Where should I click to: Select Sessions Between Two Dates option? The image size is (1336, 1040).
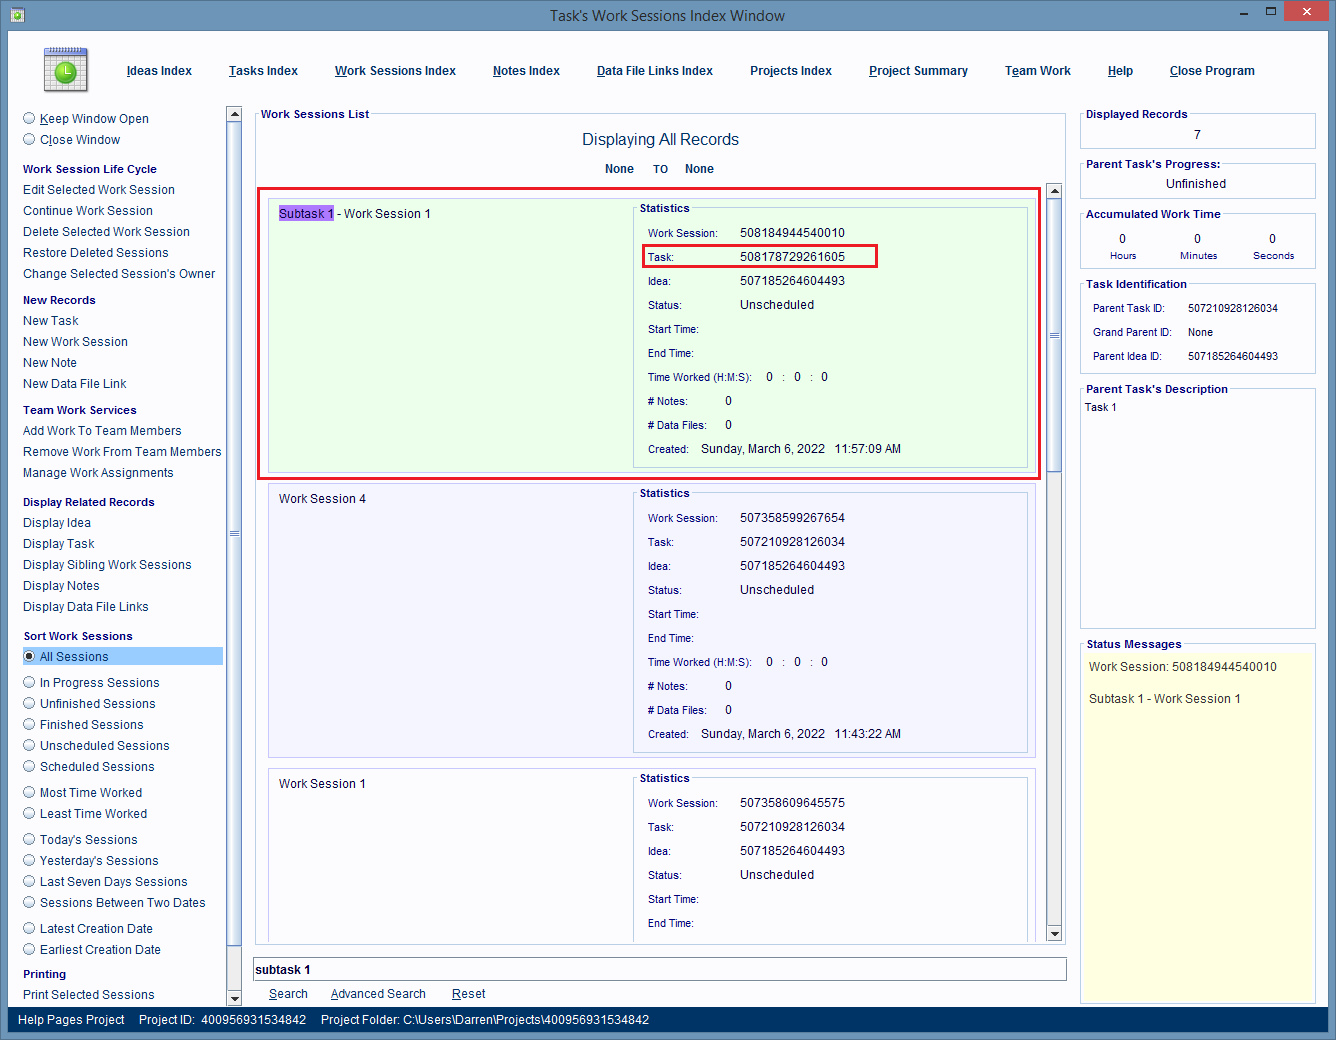click(x=29, y=902)
